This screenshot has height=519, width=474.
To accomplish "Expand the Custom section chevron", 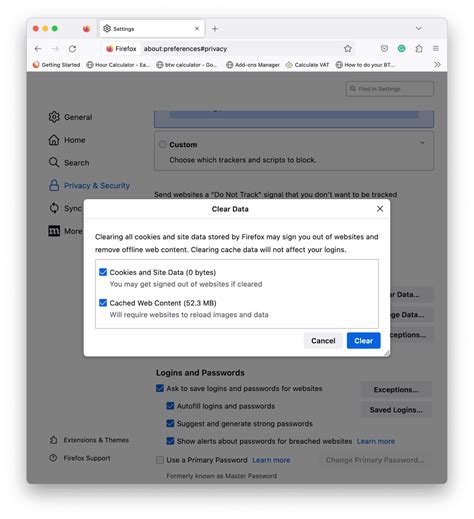I will point(422,143).
